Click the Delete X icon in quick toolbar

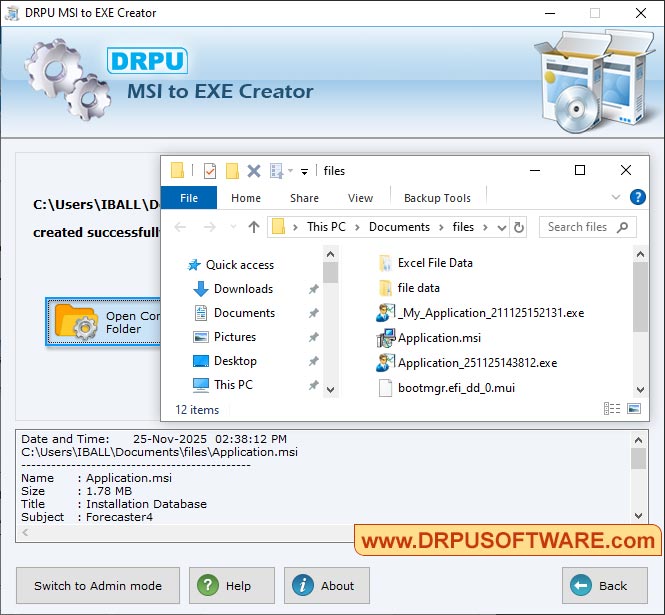click(x=254, y=171)
